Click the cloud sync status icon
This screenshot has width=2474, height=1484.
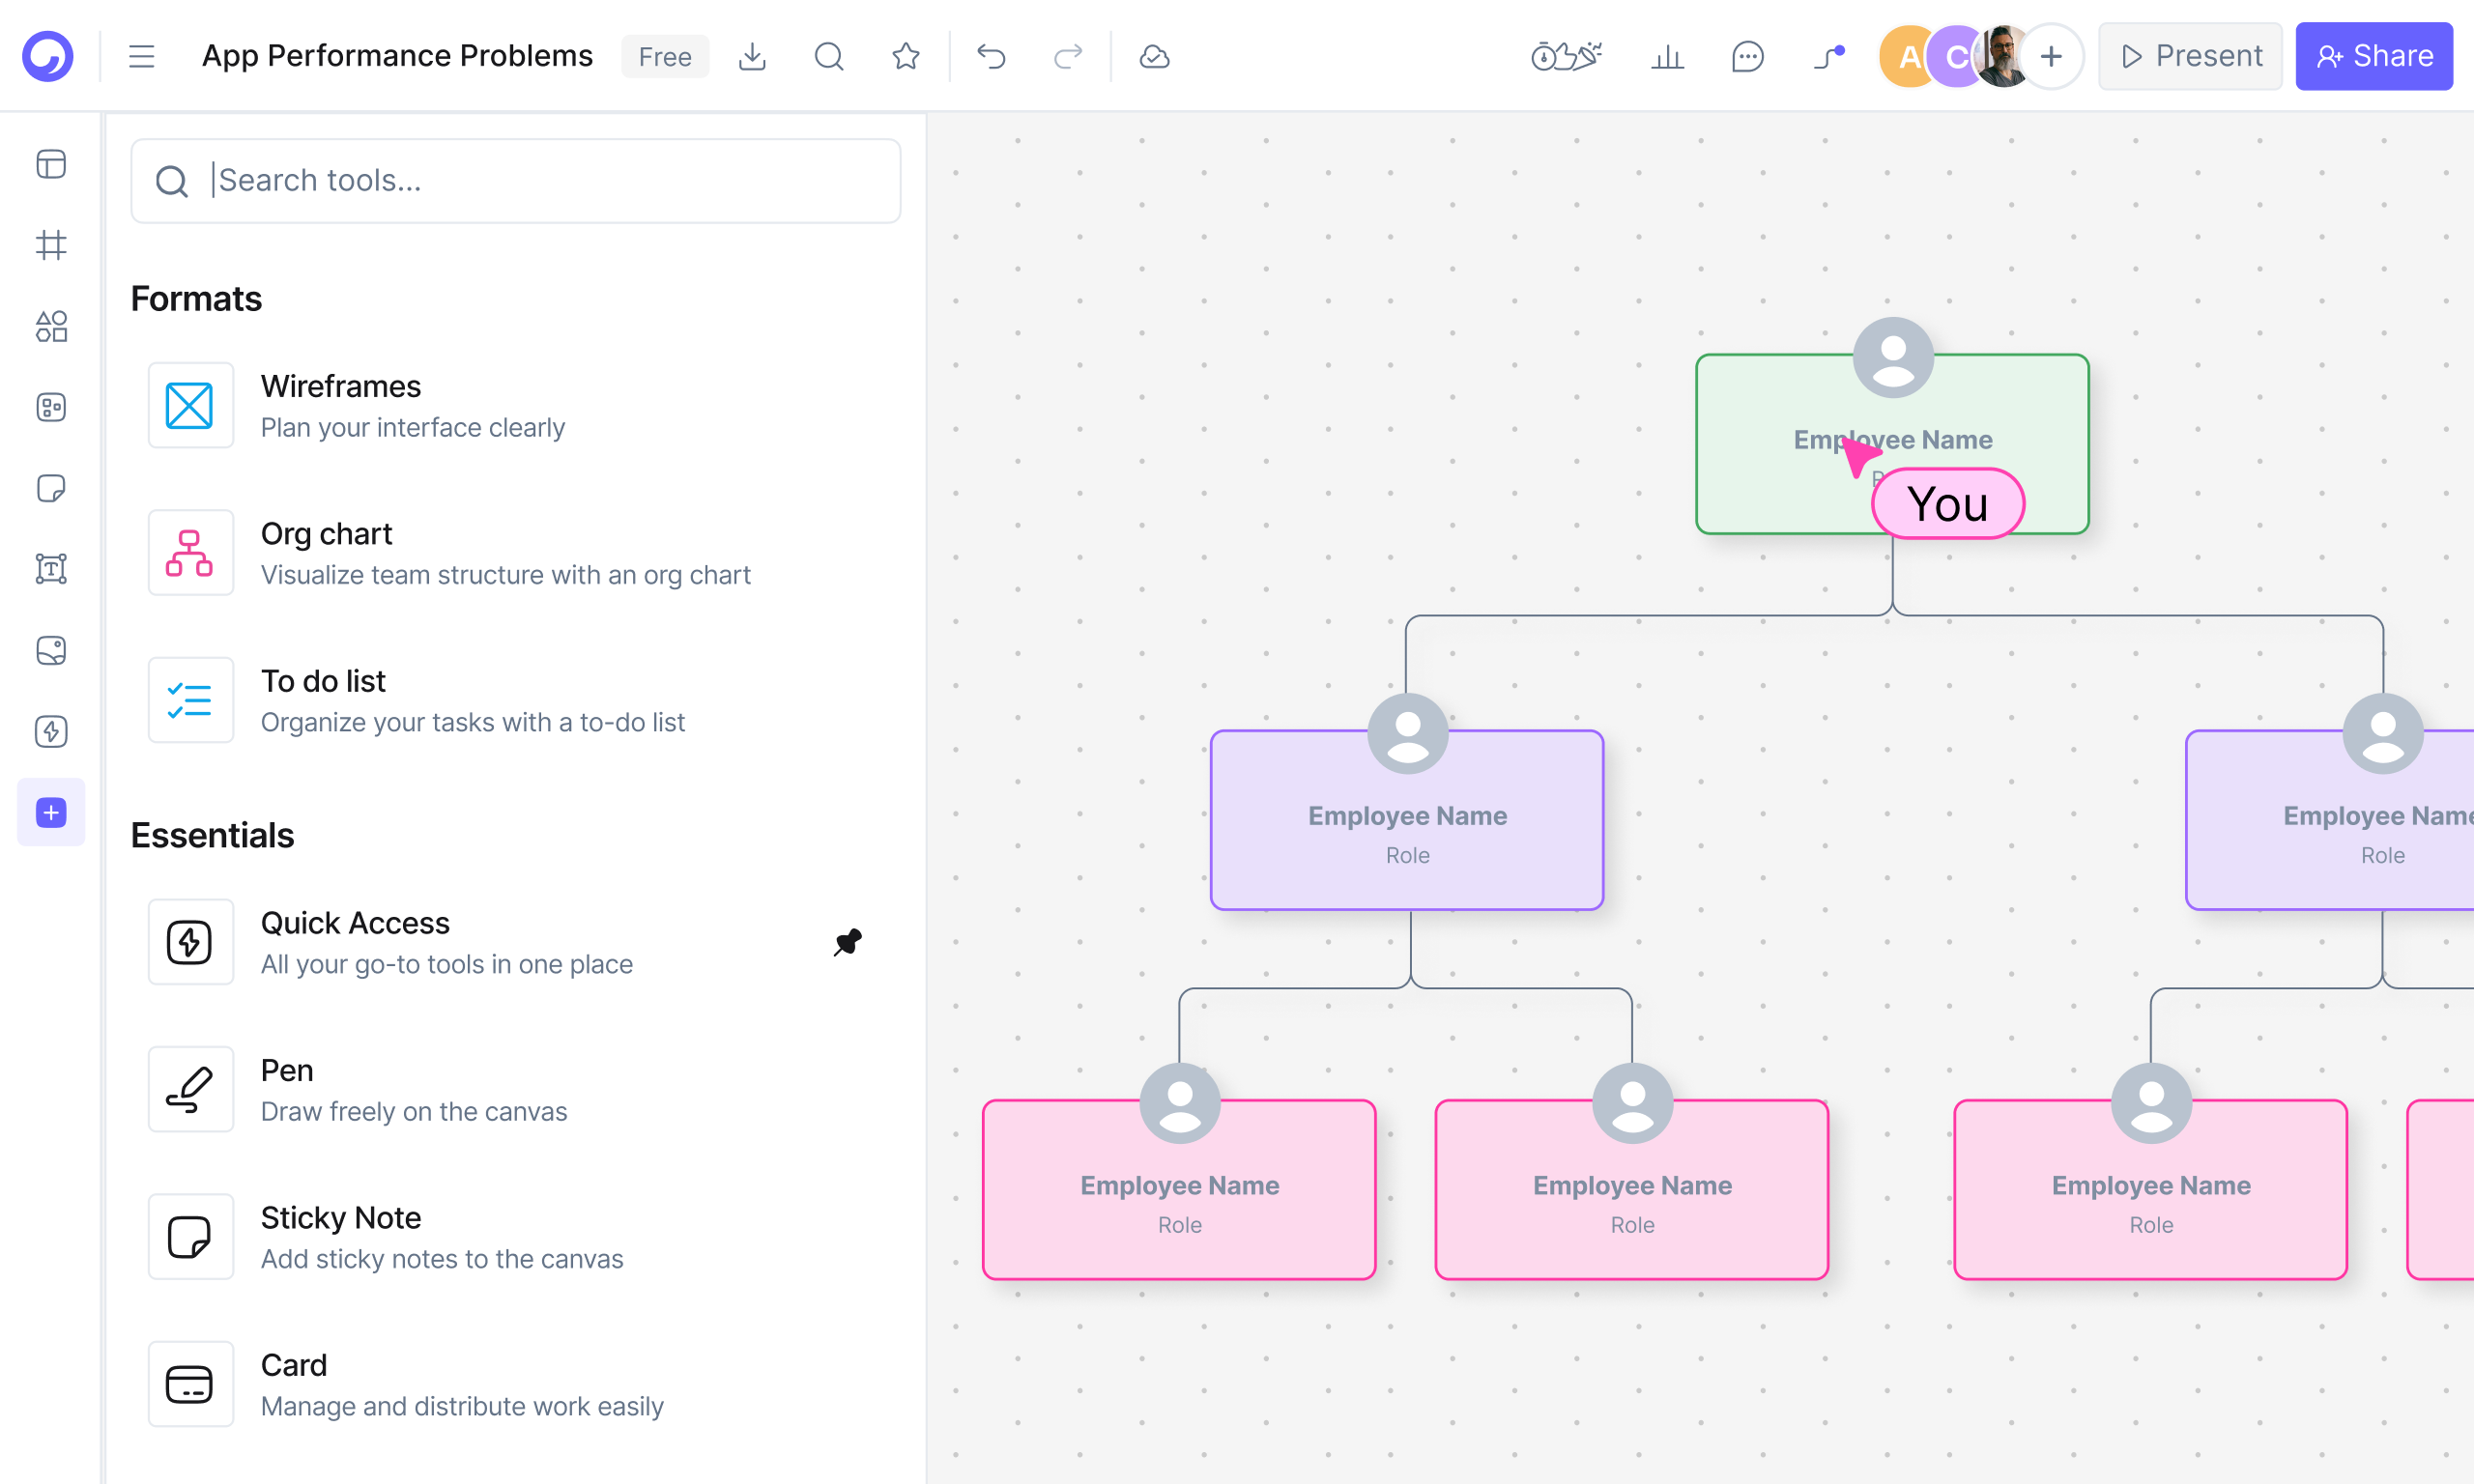pyautogui.click(x=1154, y=56)
